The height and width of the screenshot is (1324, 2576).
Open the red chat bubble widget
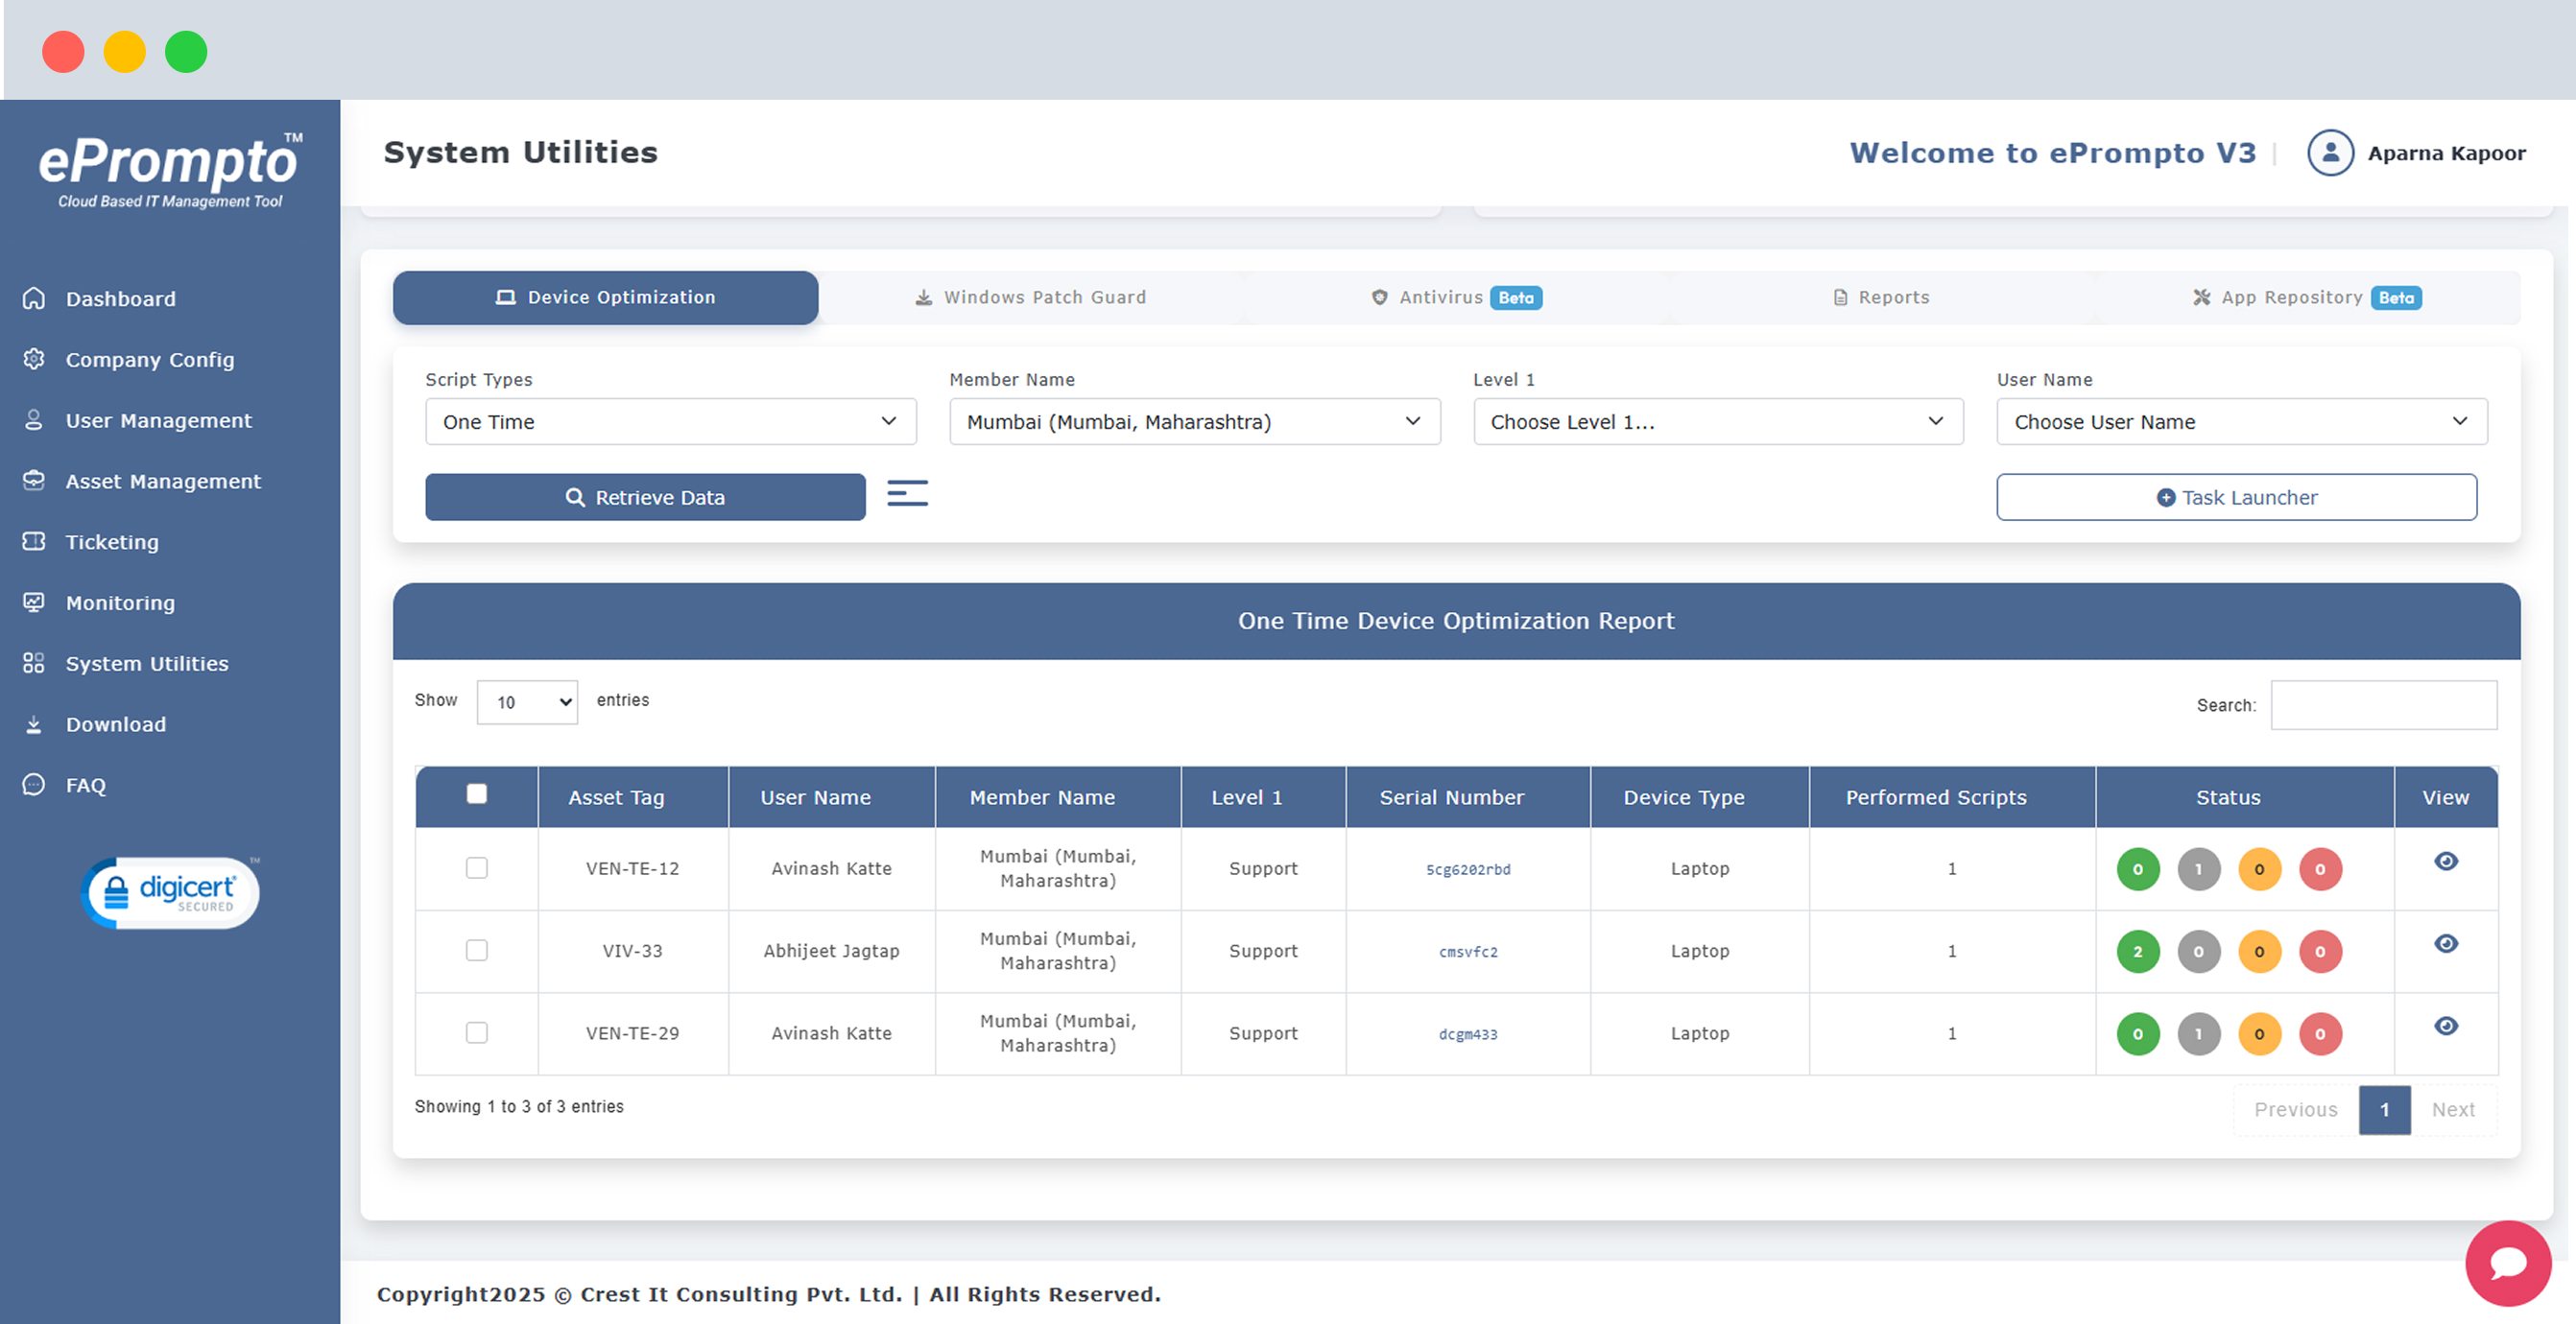2507,1262
